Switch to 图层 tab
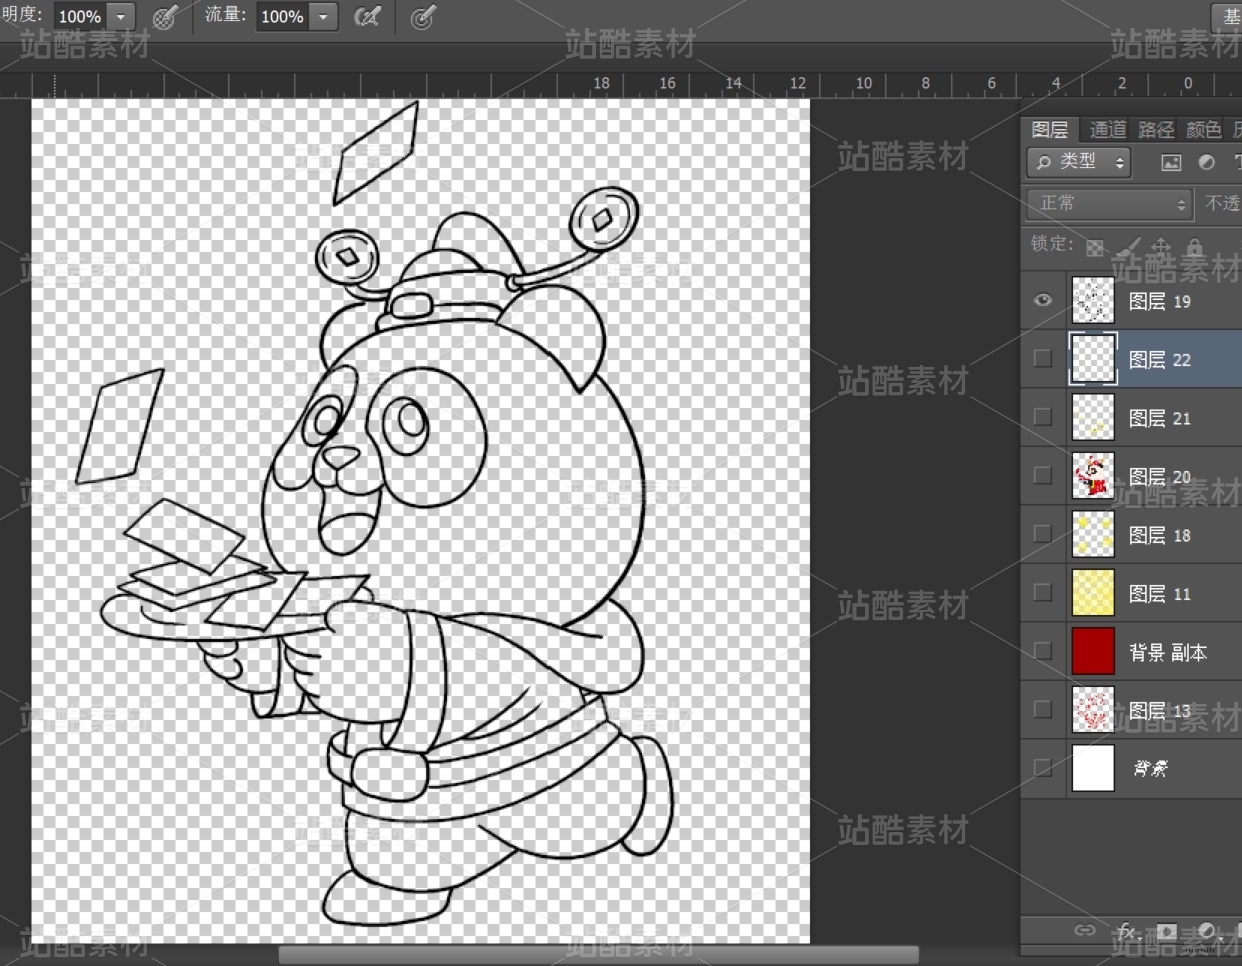Image resolution: width=1242 pixels, height=966 pixels. (1050, 130)
